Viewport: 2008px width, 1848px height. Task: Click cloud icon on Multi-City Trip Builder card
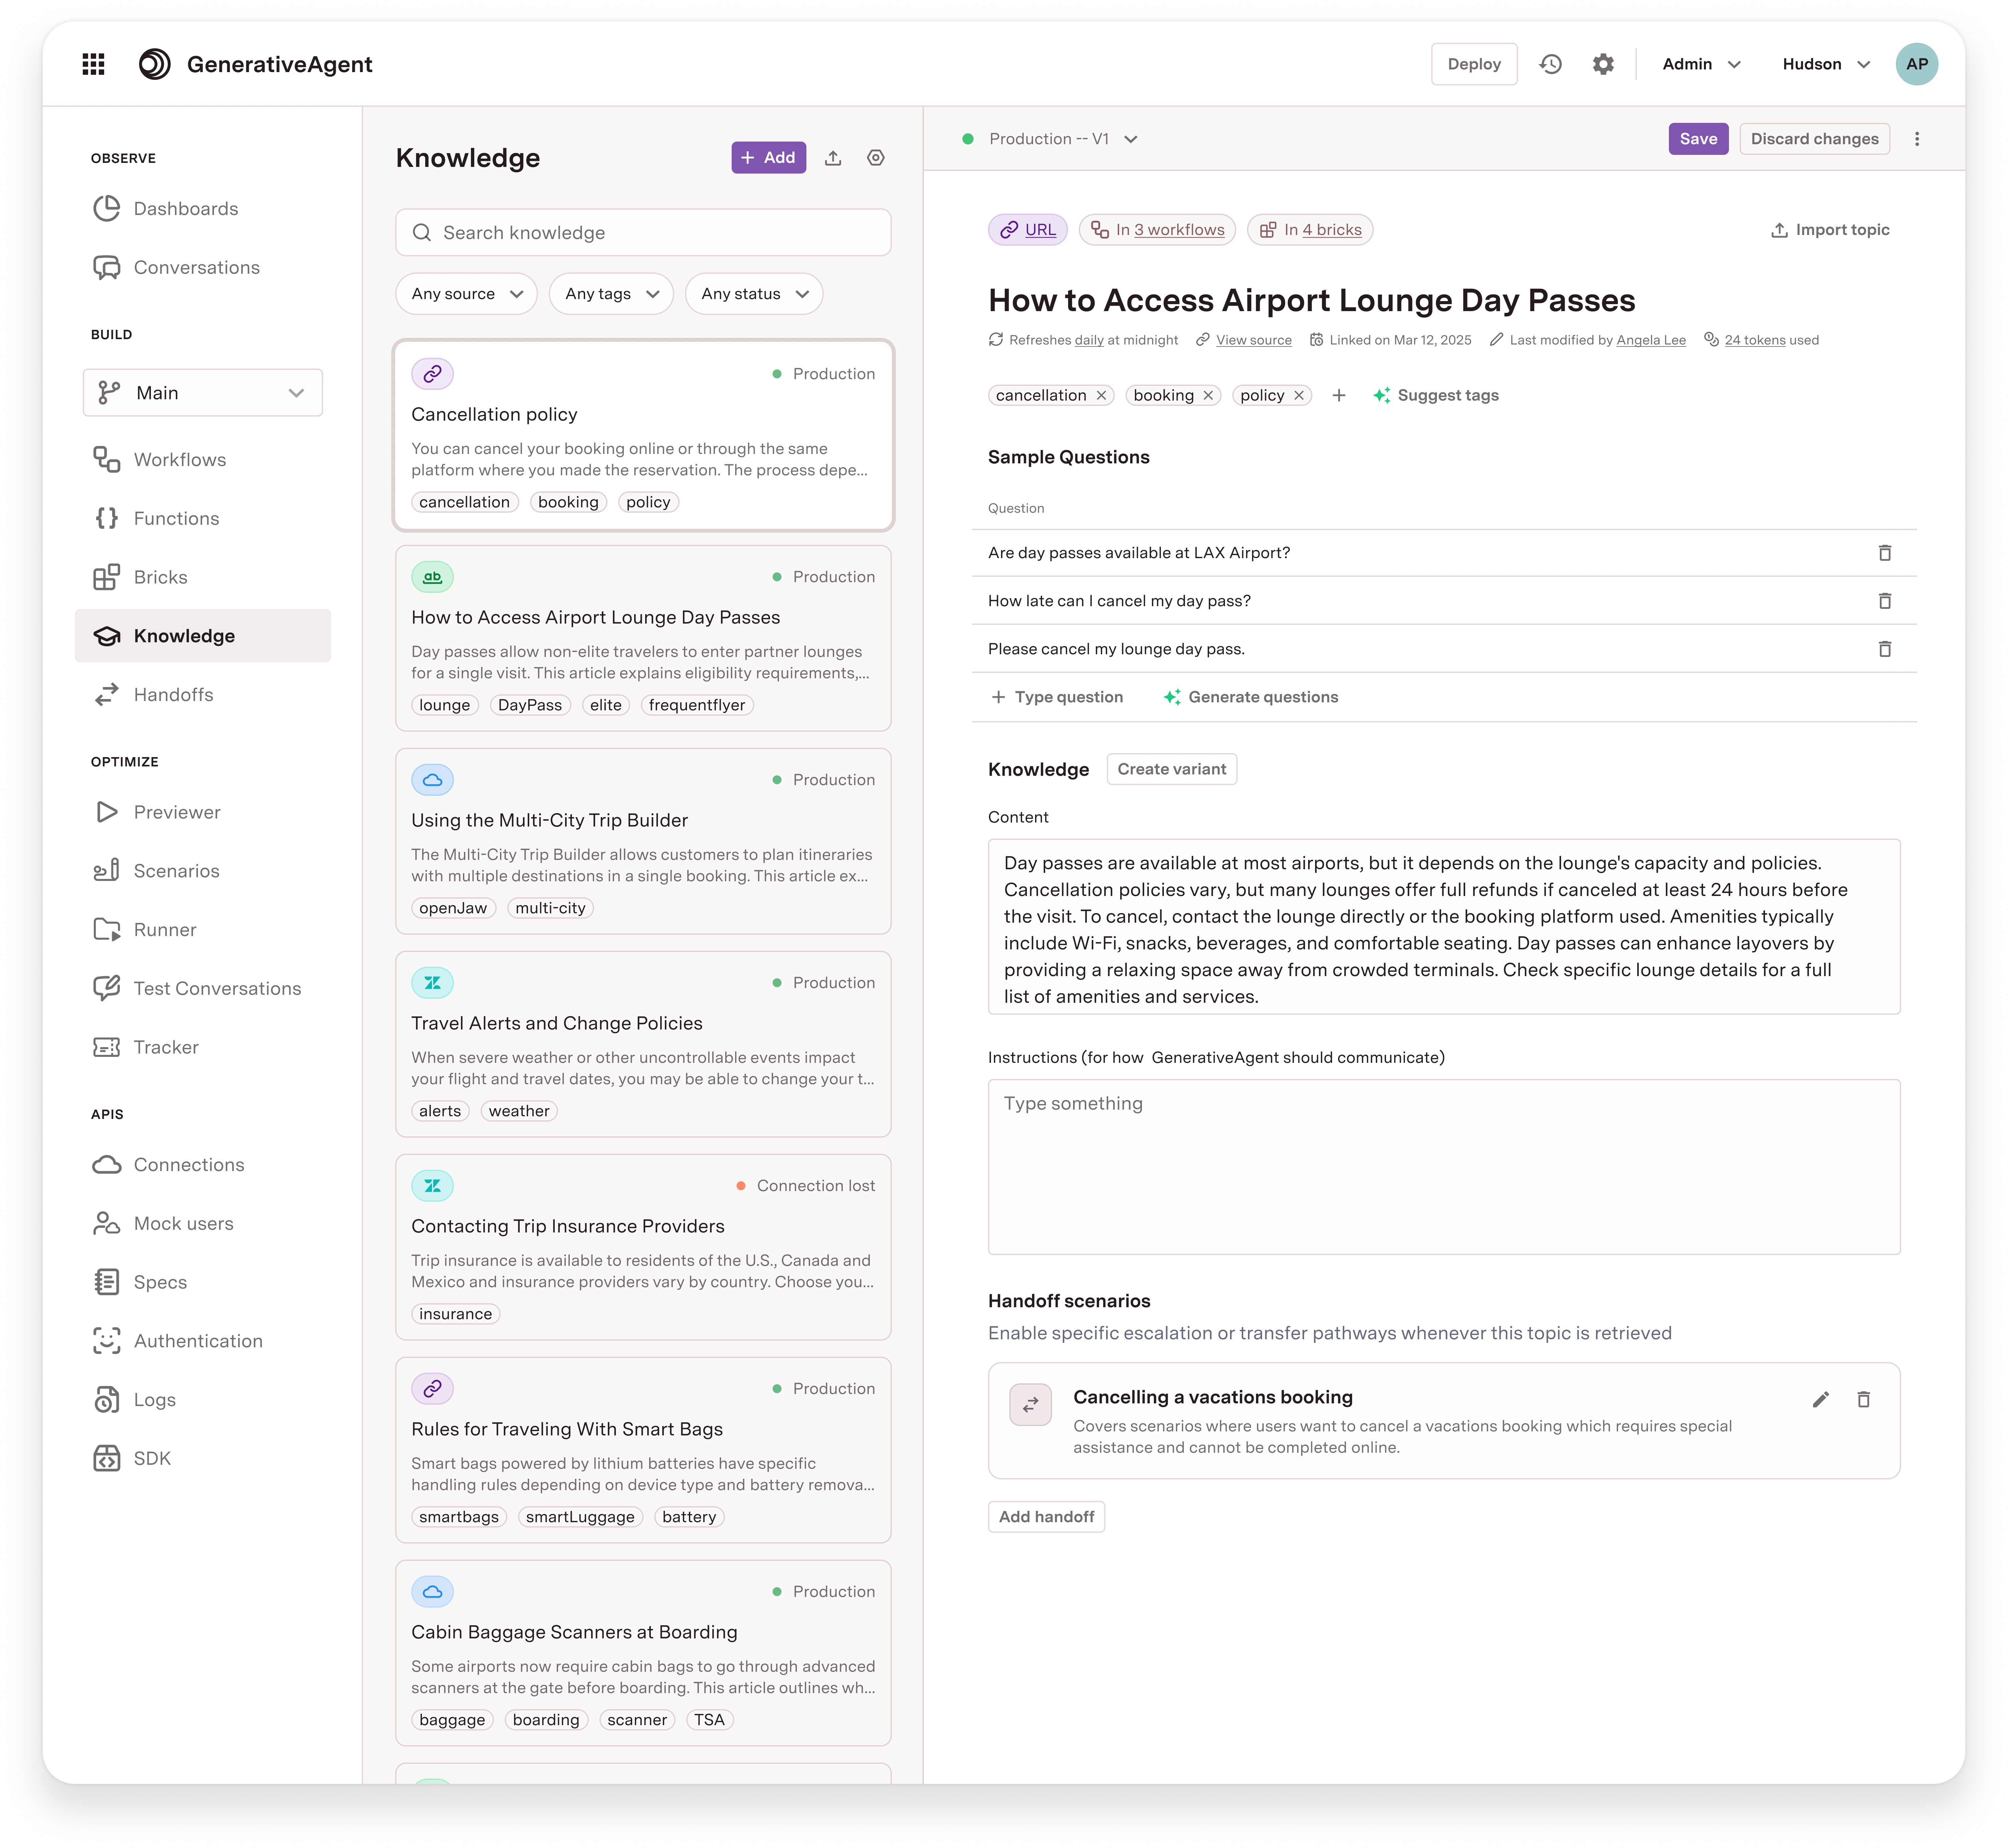click(x=432, y=780)
